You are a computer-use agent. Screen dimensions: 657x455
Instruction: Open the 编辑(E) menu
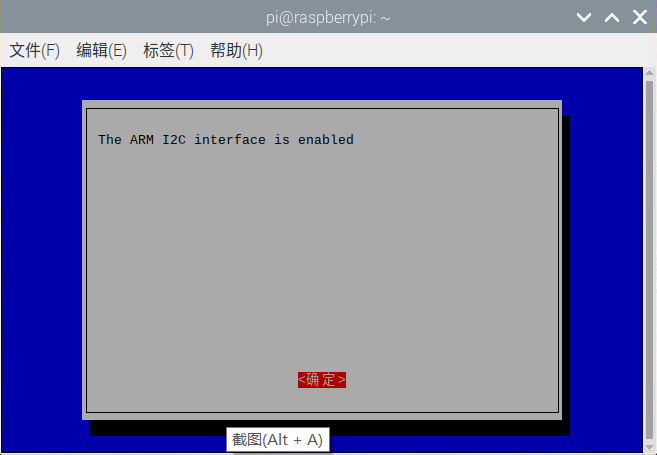click(101, 51)
